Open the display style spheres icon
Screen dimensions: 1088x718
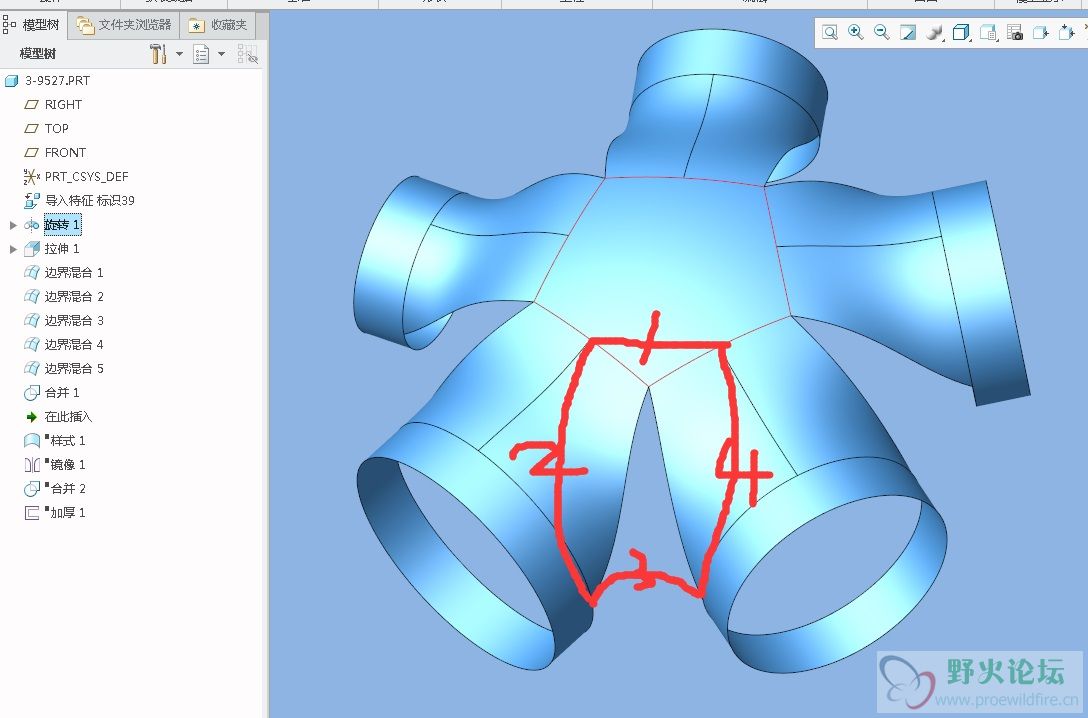pos(935,32)
